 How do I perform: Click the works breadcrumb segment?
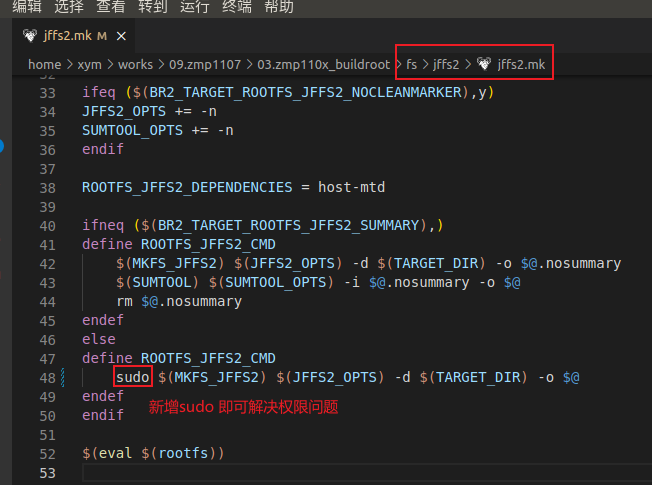click(x=136, y=64)
